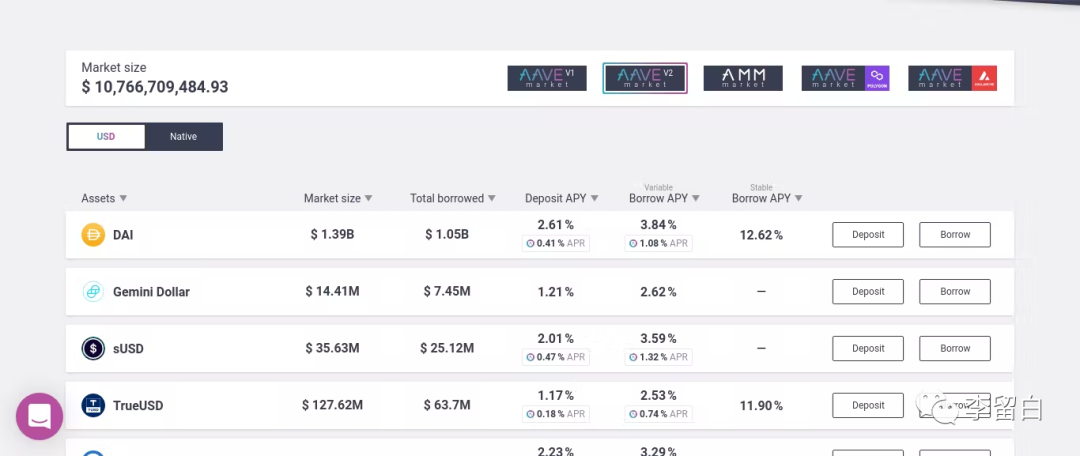The image size is (1080, 456).
Task: Sort by Stable Borrow APY column
Action: tap(767, 198)
